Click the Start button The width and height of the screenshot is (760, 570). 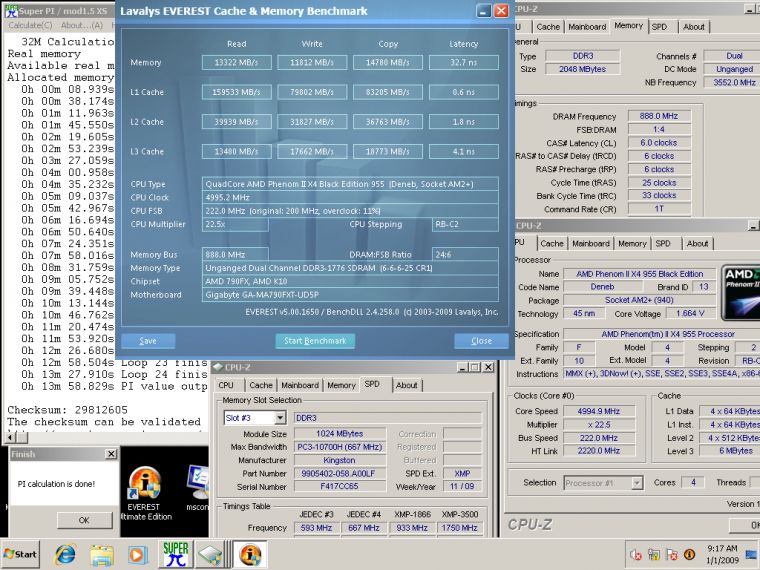coord(20,554)
